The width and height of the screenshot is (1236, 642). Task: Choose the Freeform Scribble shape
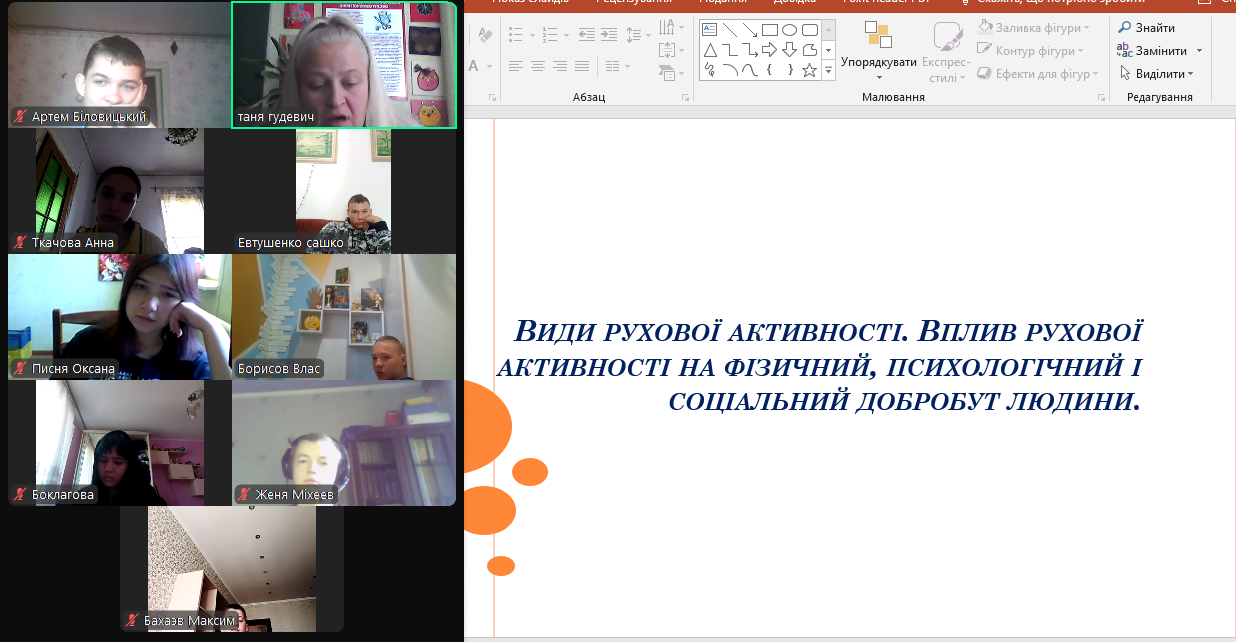(x=710, y=69)
